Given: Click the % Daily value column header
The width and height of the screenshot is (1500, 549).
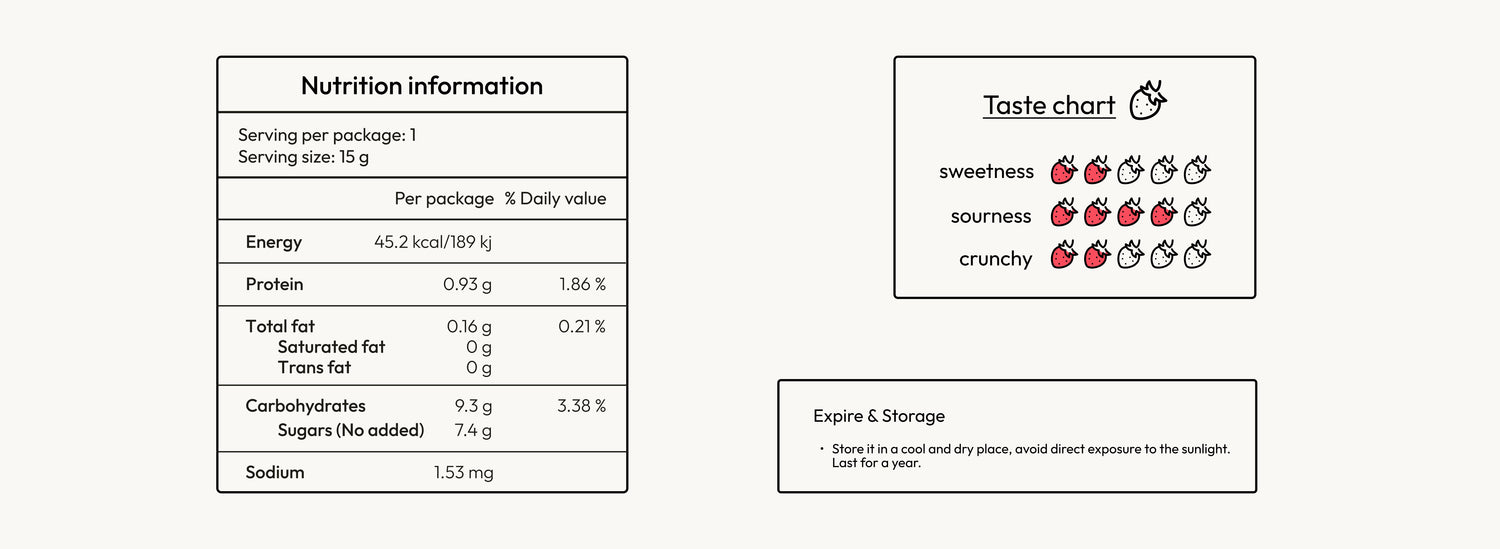Looking at the screenshot, I should pos(555,198).
